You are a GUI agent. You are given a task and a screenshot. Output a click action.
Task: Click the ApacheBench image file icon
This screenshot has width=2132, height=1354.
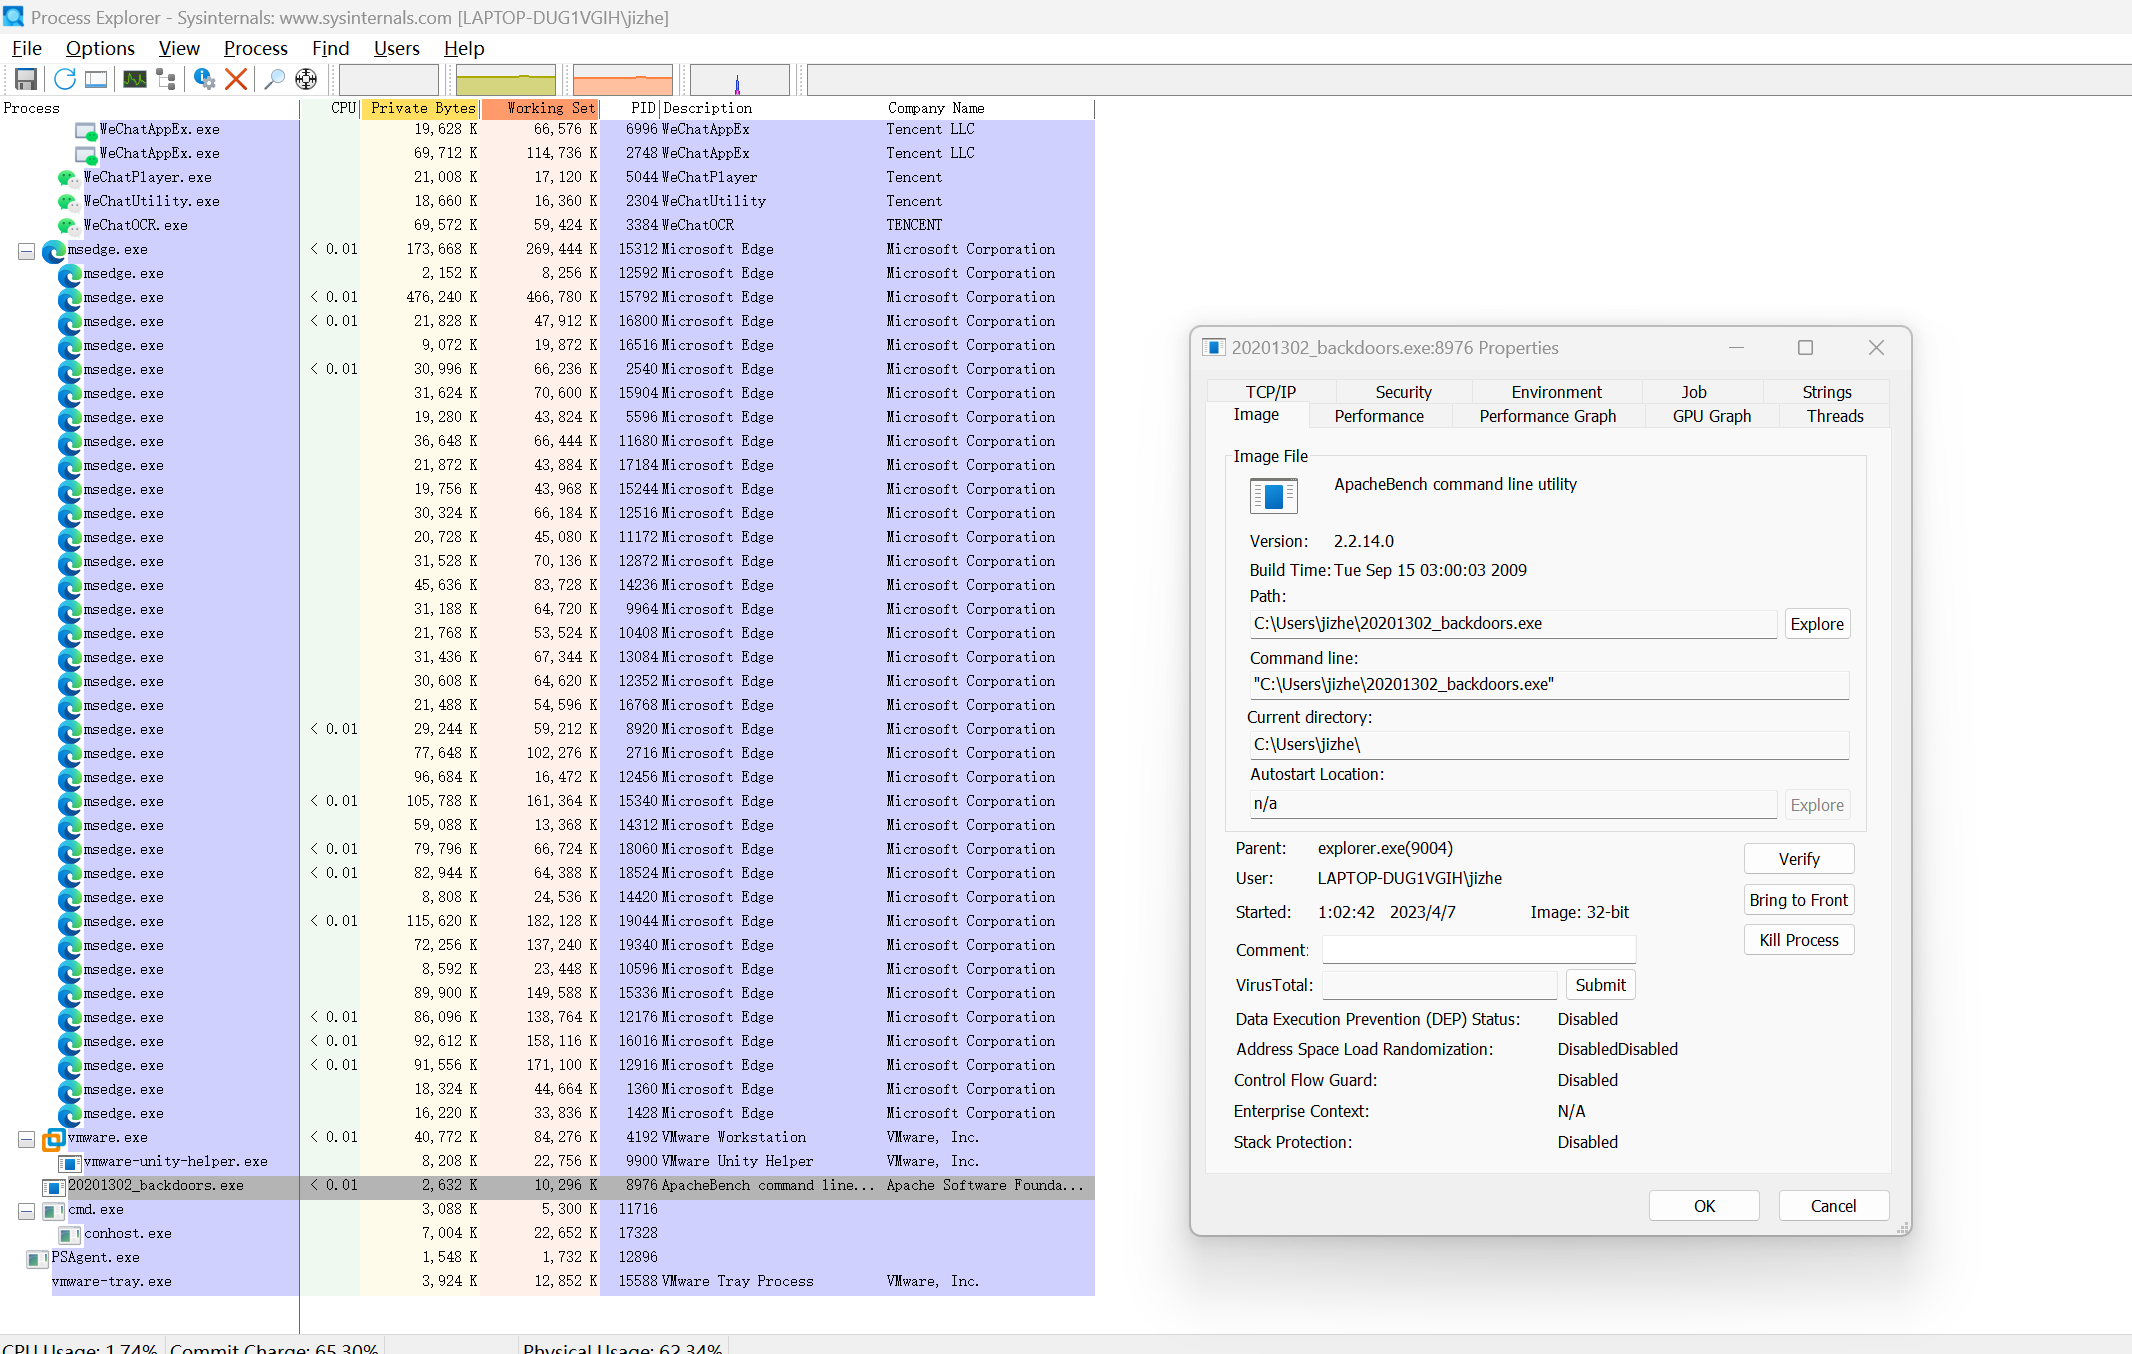1274,496
